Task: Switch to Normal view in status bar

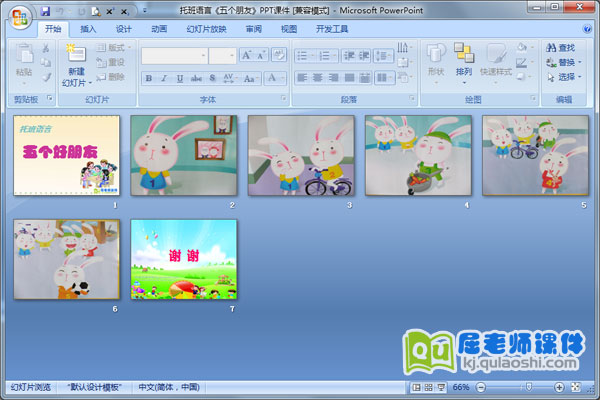Action: click(x=416, y=387)
